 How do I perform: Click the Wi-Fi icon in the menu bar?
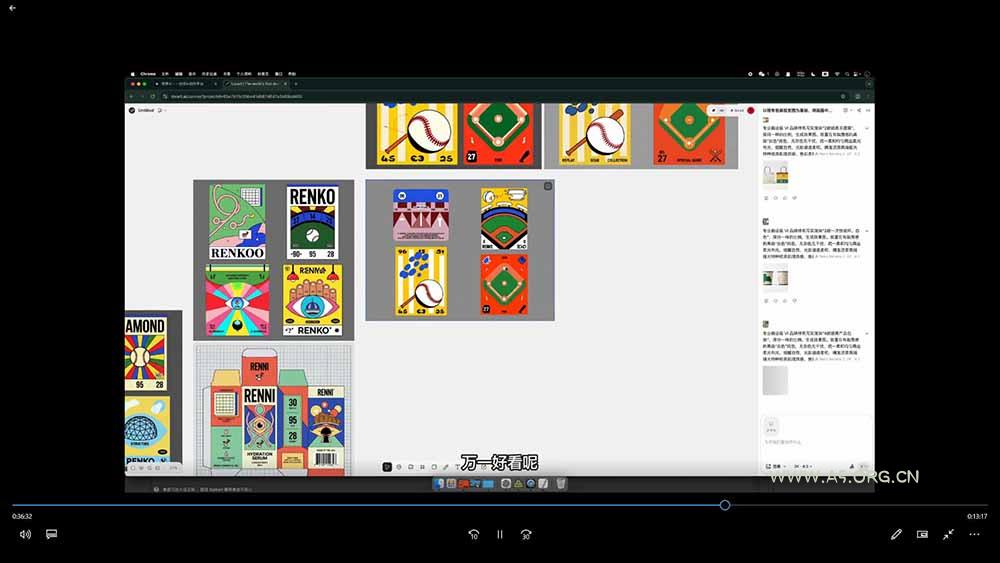point(837,74)
